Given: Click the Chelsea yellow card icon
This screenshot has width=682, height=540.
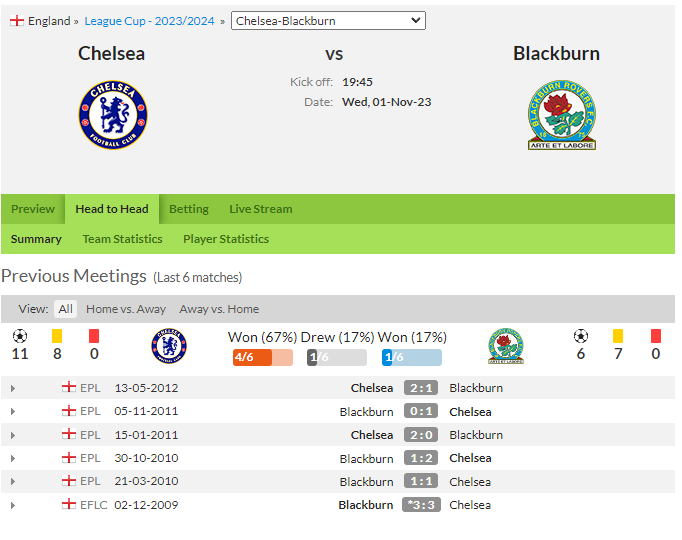Looking at the screenshot, I should tap(57, 336).
